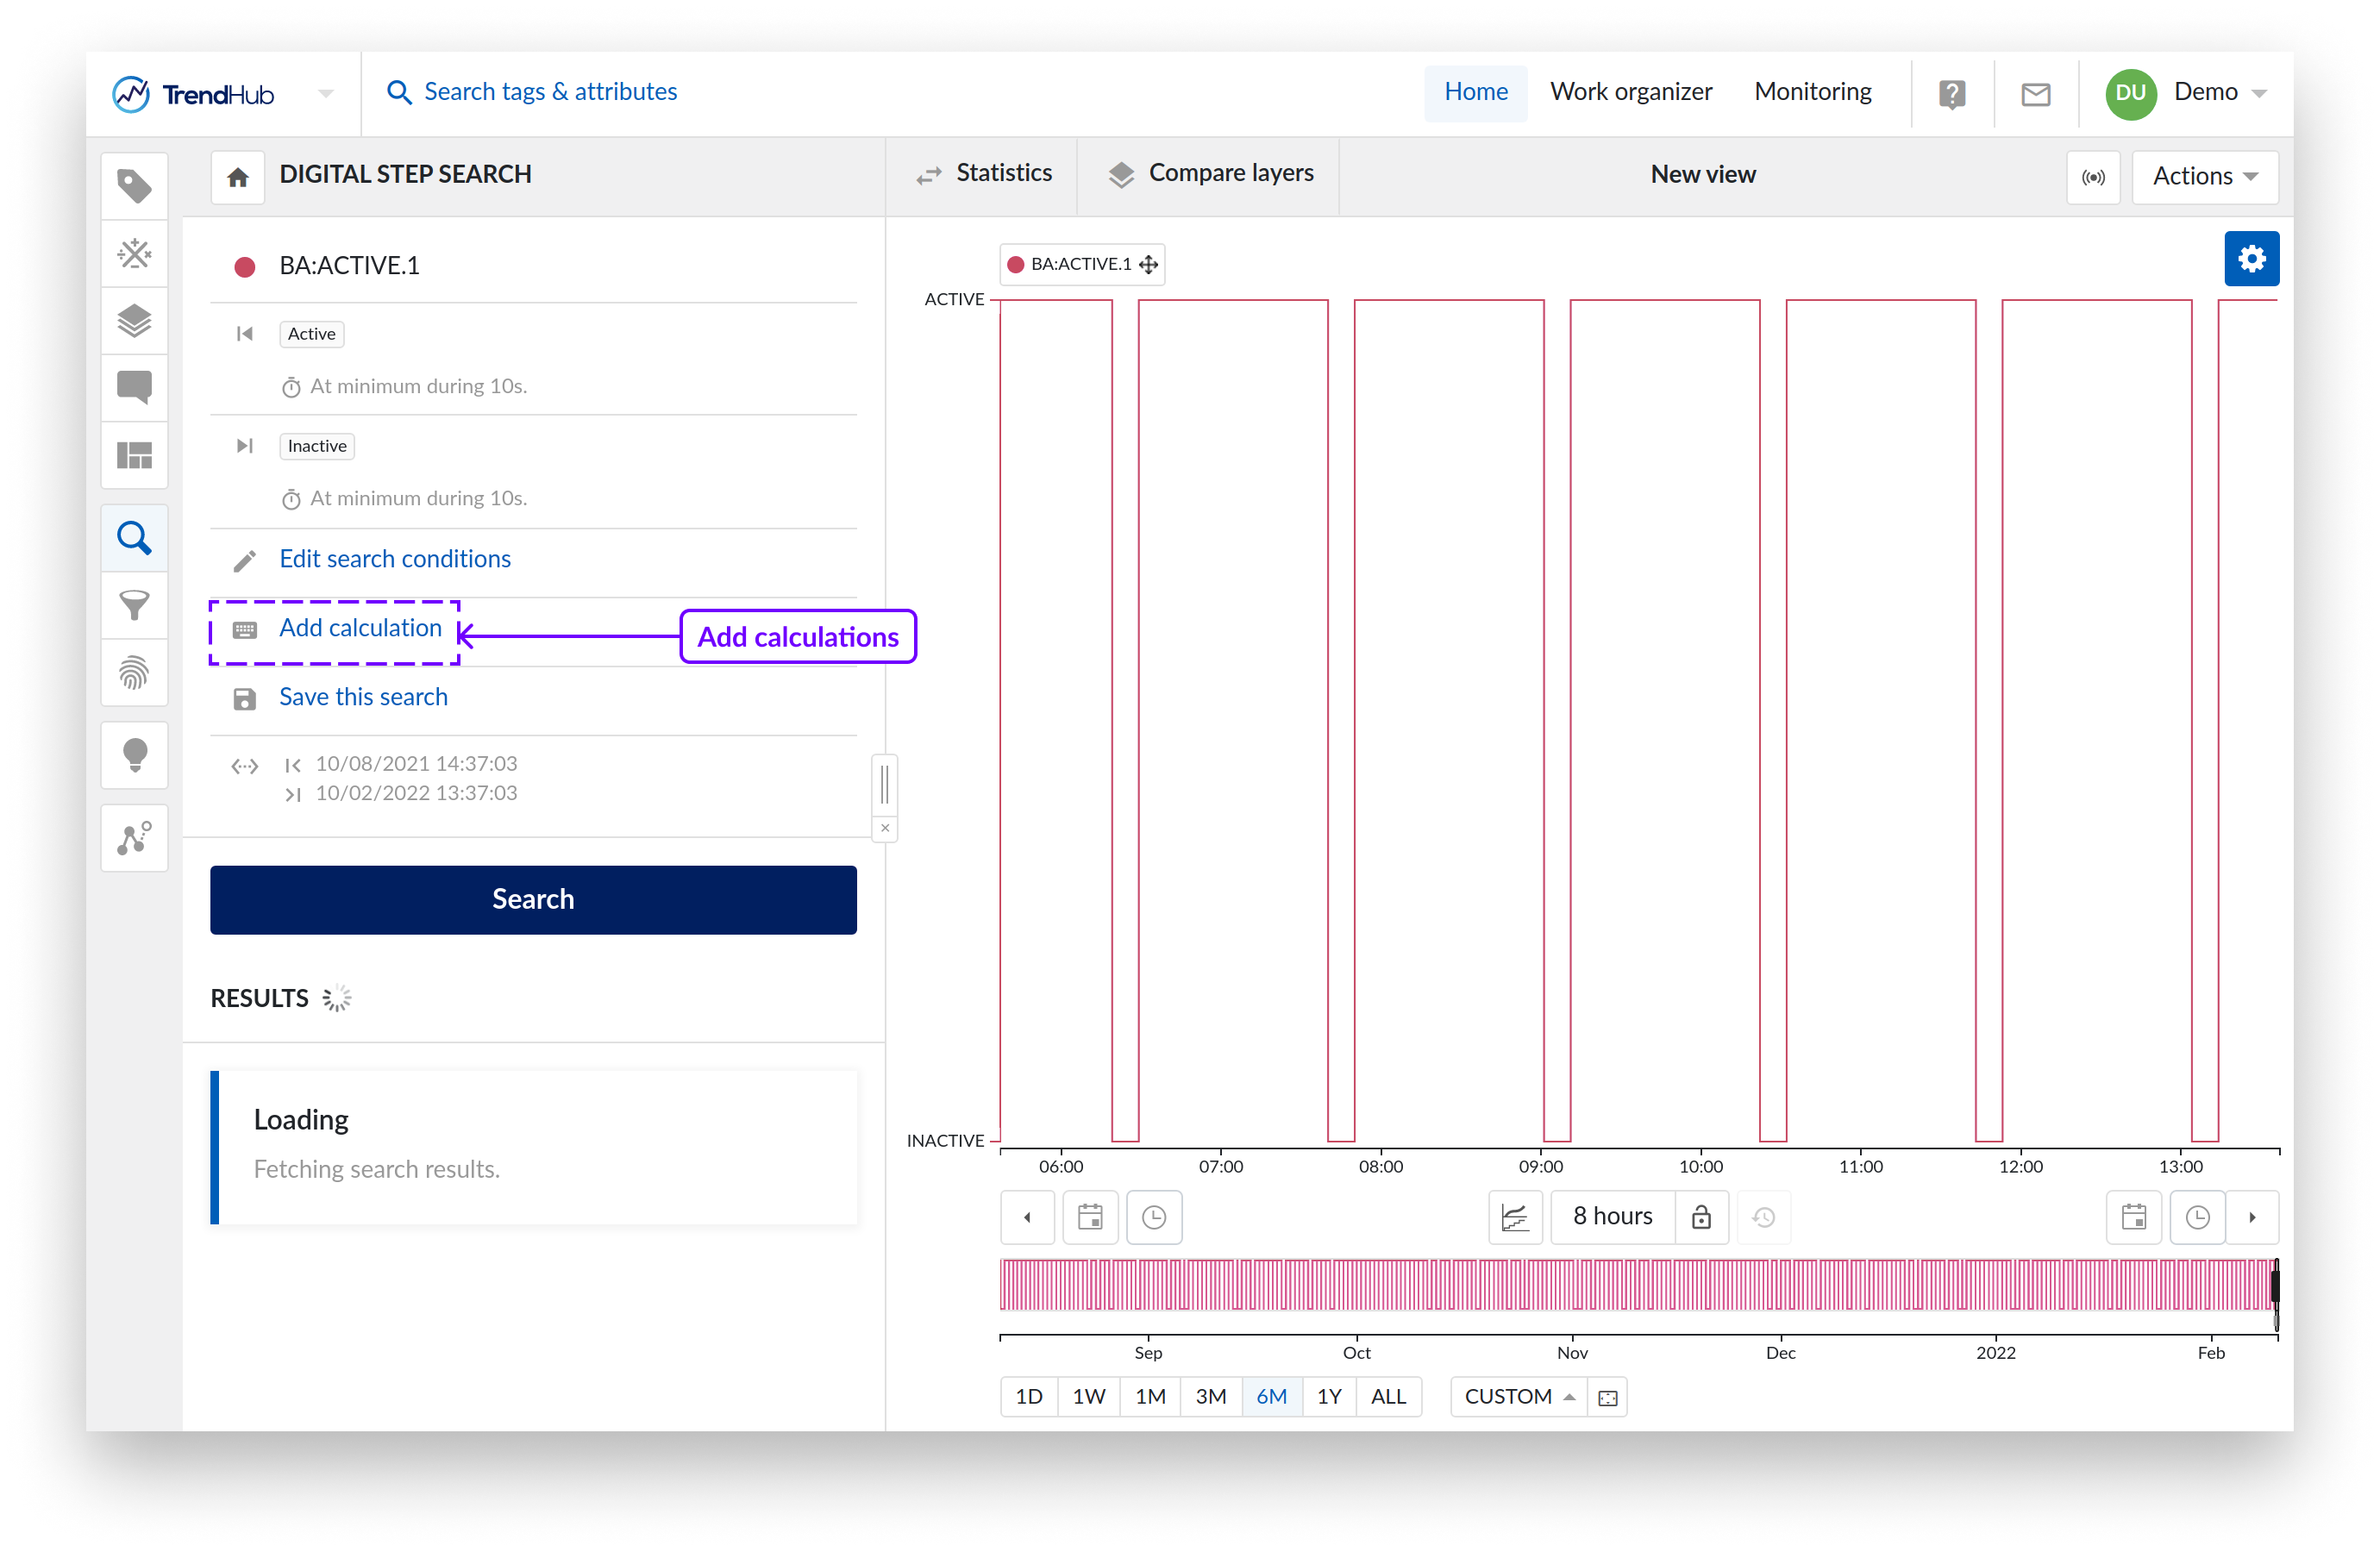Toggle the live mode broadcast button
This screenshot has width=2380, height=1552.
(2092, 177)
